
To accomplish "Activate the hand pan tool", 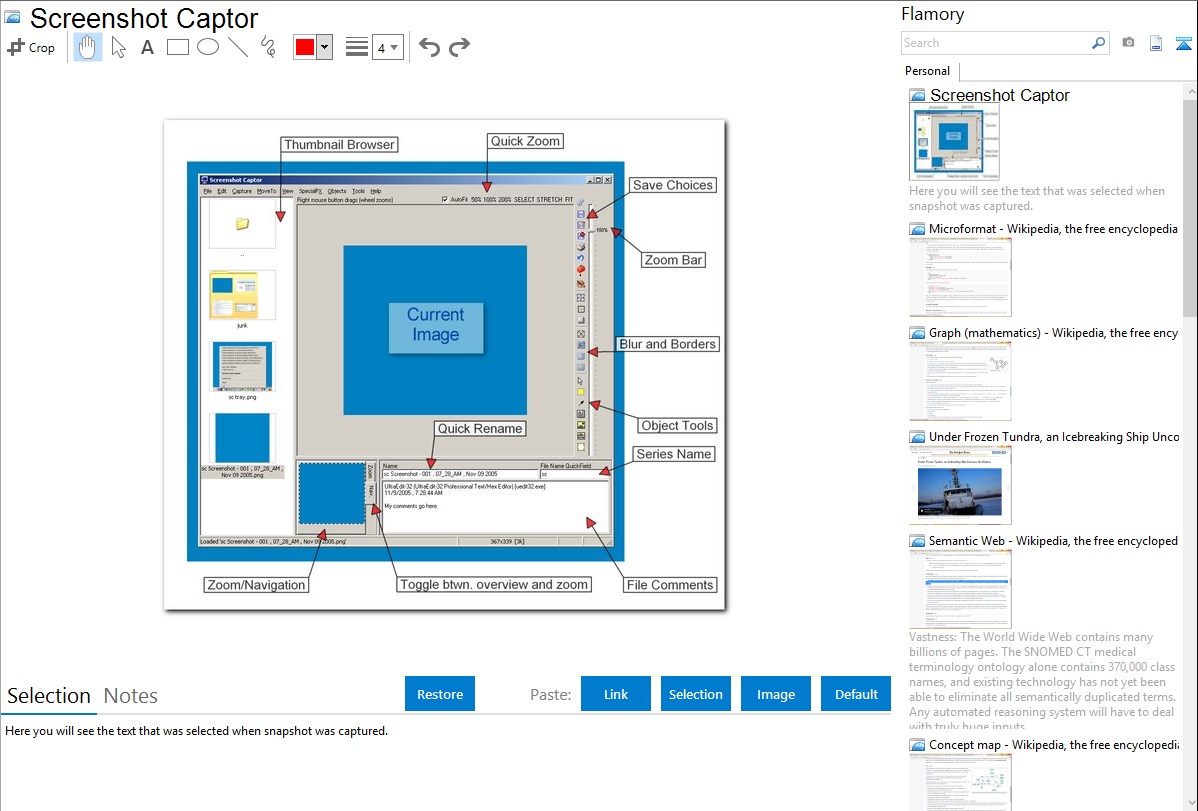I will (x=87, y=47).
